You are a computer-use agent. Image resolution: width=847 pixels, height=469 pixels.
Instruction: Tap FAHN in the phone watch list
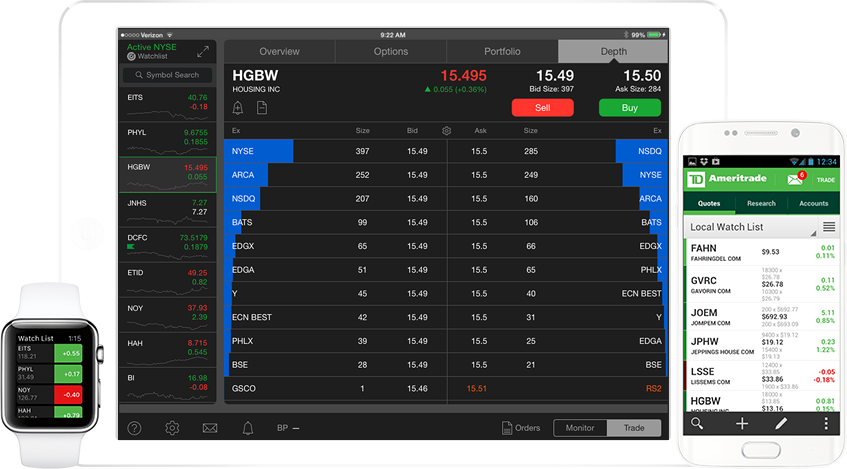pos(761,252)
